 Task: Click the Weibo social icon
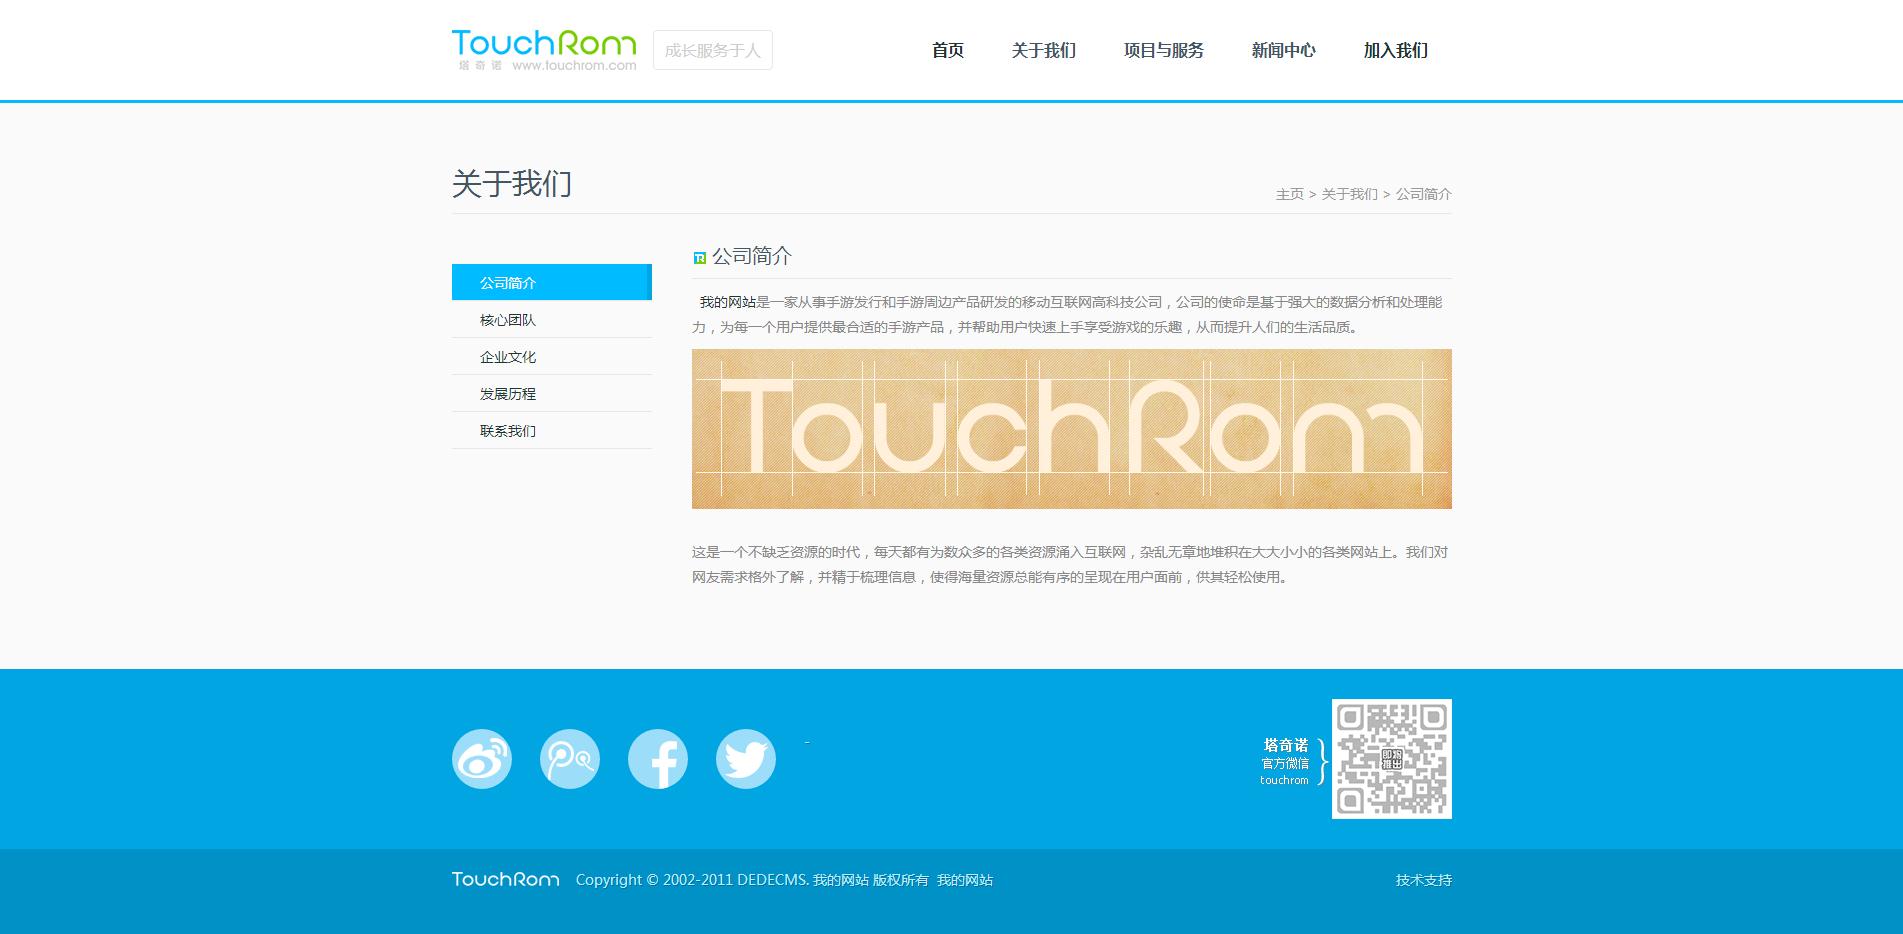click(x=482, y=759)
